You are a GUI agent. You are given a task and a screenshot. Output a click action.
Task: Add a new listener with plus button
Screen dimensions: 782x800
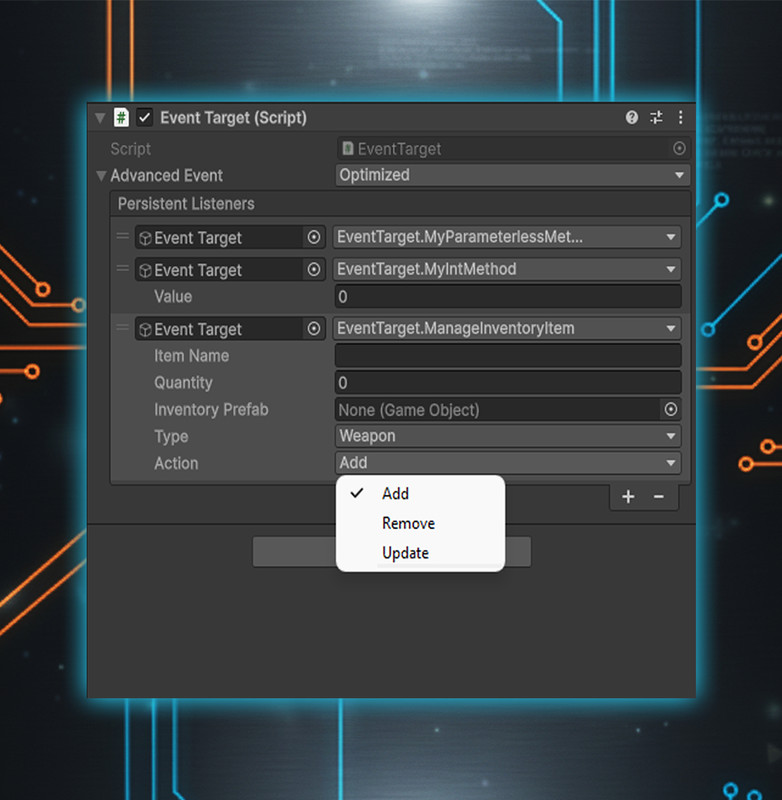(628, 496)
